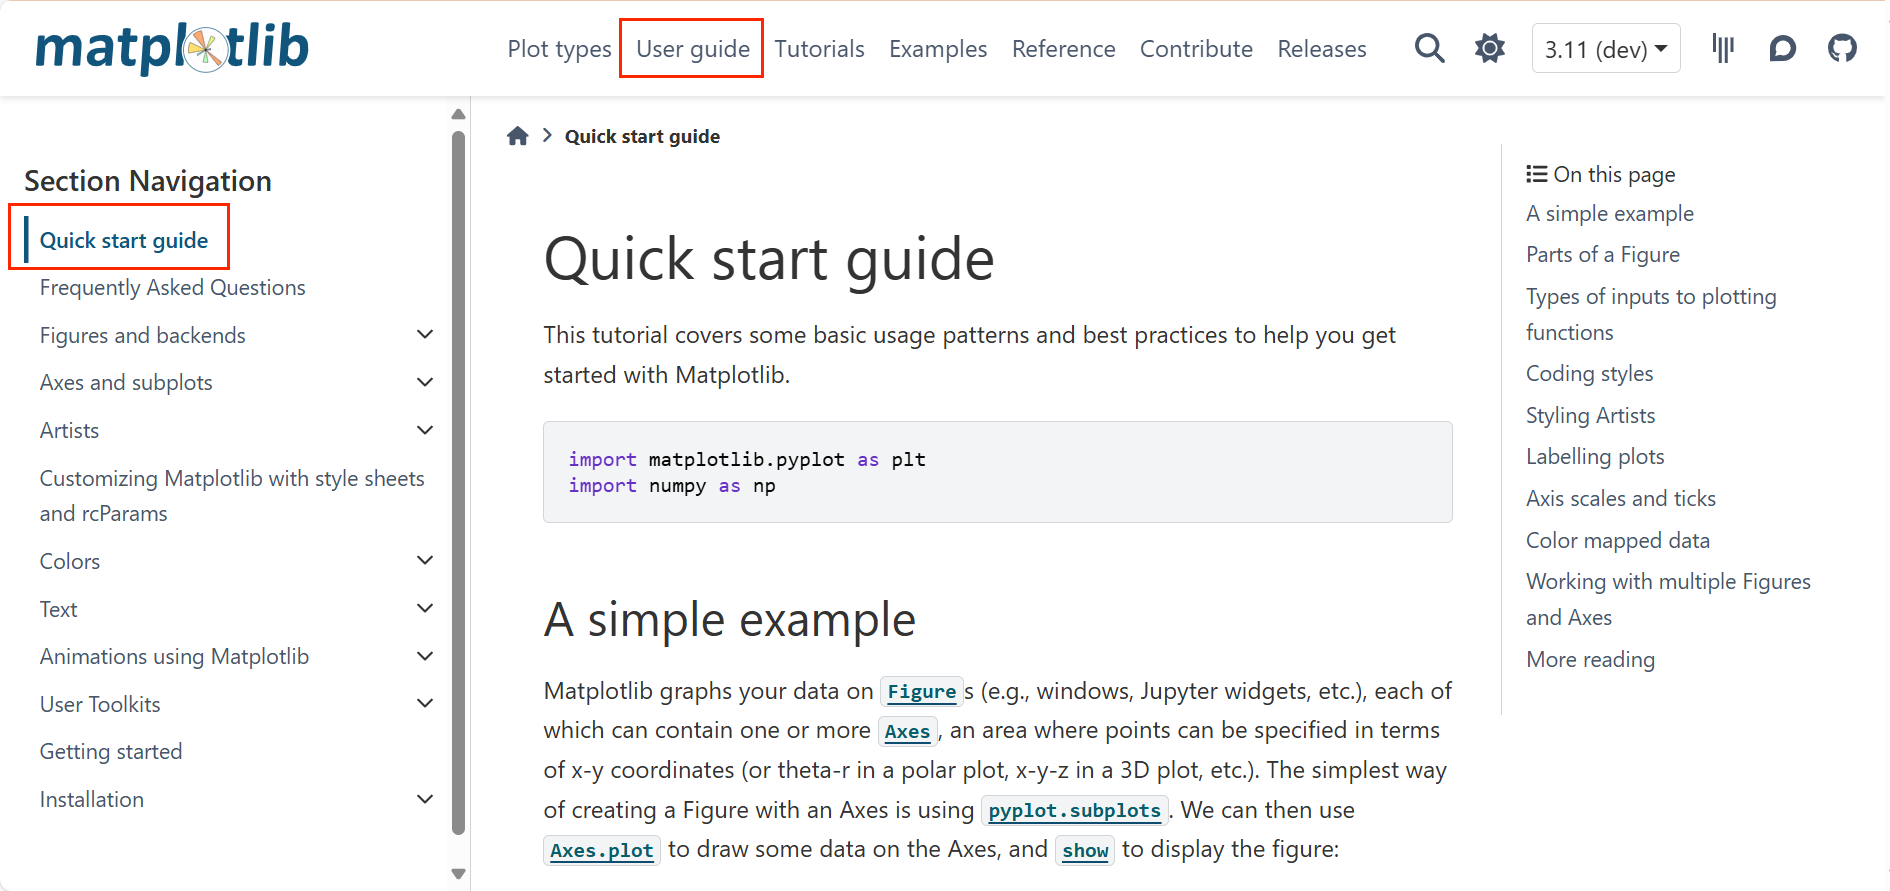Click the sidebar scroll up arrow
Image resolution: width=1890 pixels, height=891 pixels.
(458, 114)
